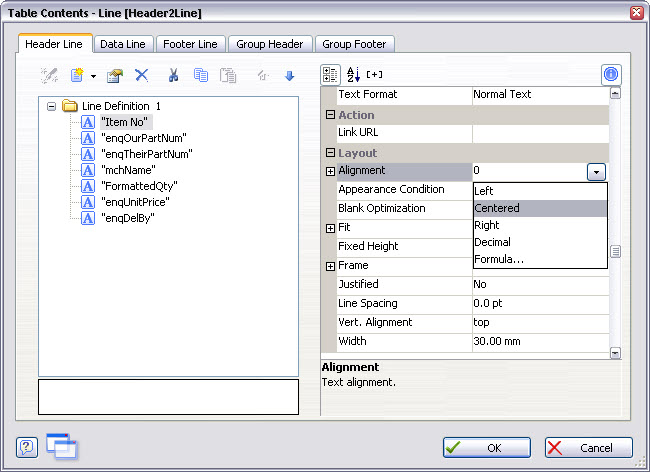Select the "enqDelBy" column label
This screenshot has height=472, width=650.
[x=128, y=218]
